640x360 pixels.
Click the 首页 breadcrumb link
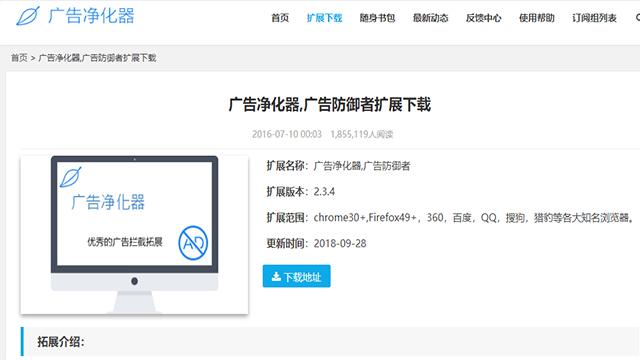click(19, 58)
